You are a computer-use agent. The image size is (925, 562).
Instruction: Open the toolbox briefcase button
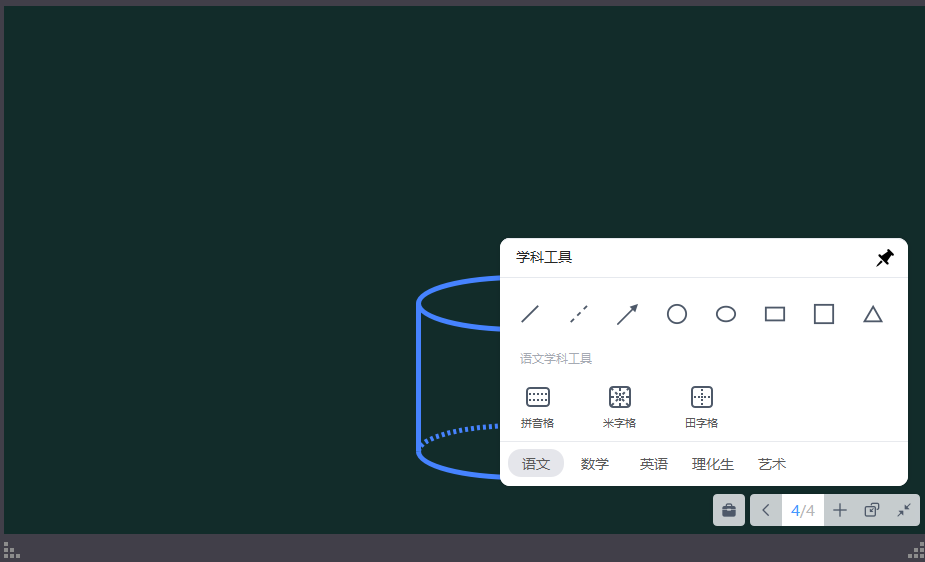[x=729, y=510]
